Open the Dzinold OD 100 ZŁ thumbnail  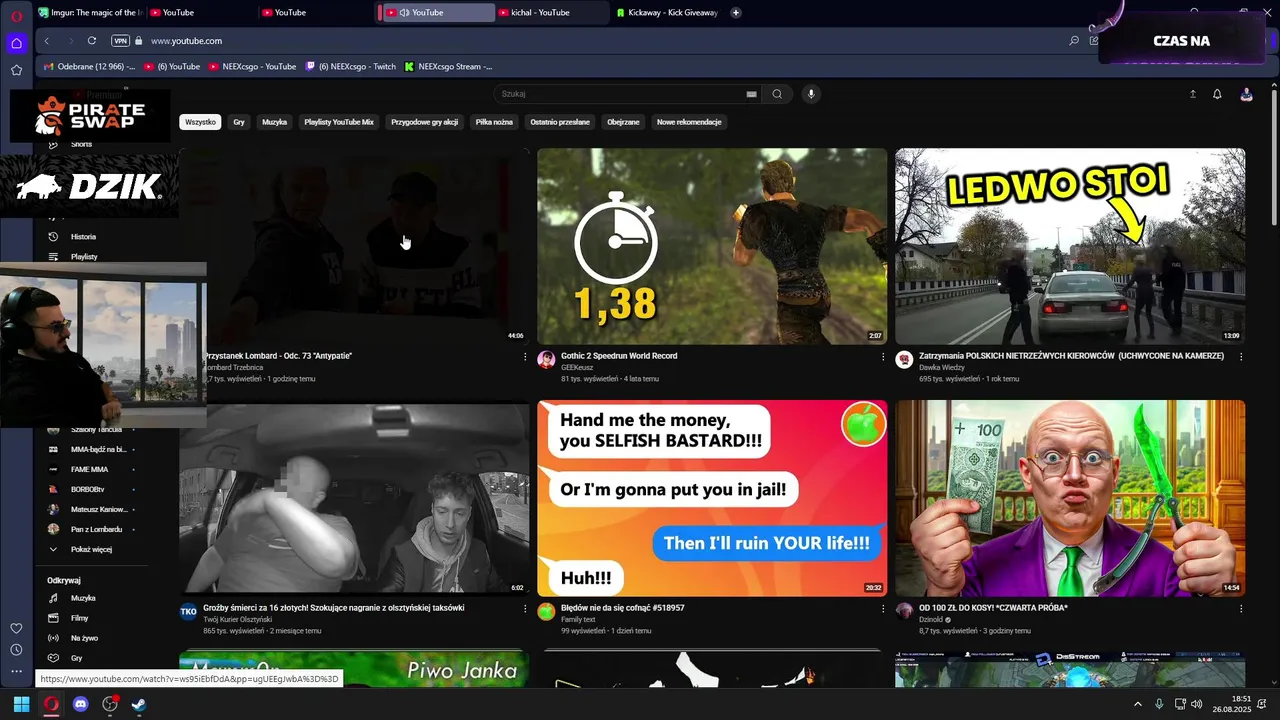point(1070,498)
